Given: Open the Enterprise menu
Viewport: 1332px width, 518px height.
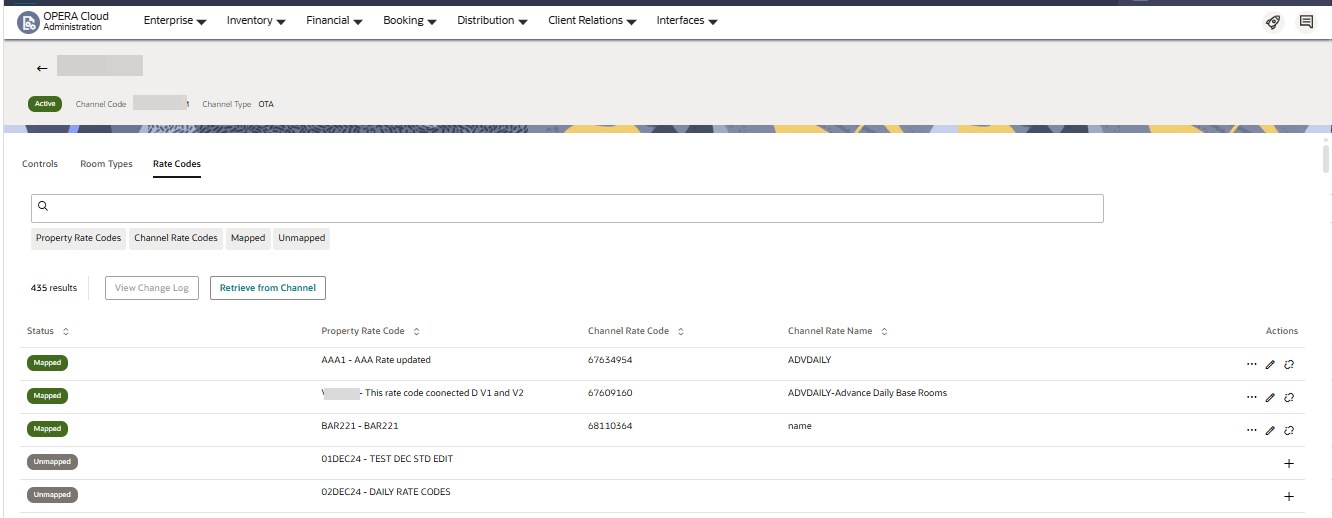Looking at the screenshot, I should click(x=175, y=21).
